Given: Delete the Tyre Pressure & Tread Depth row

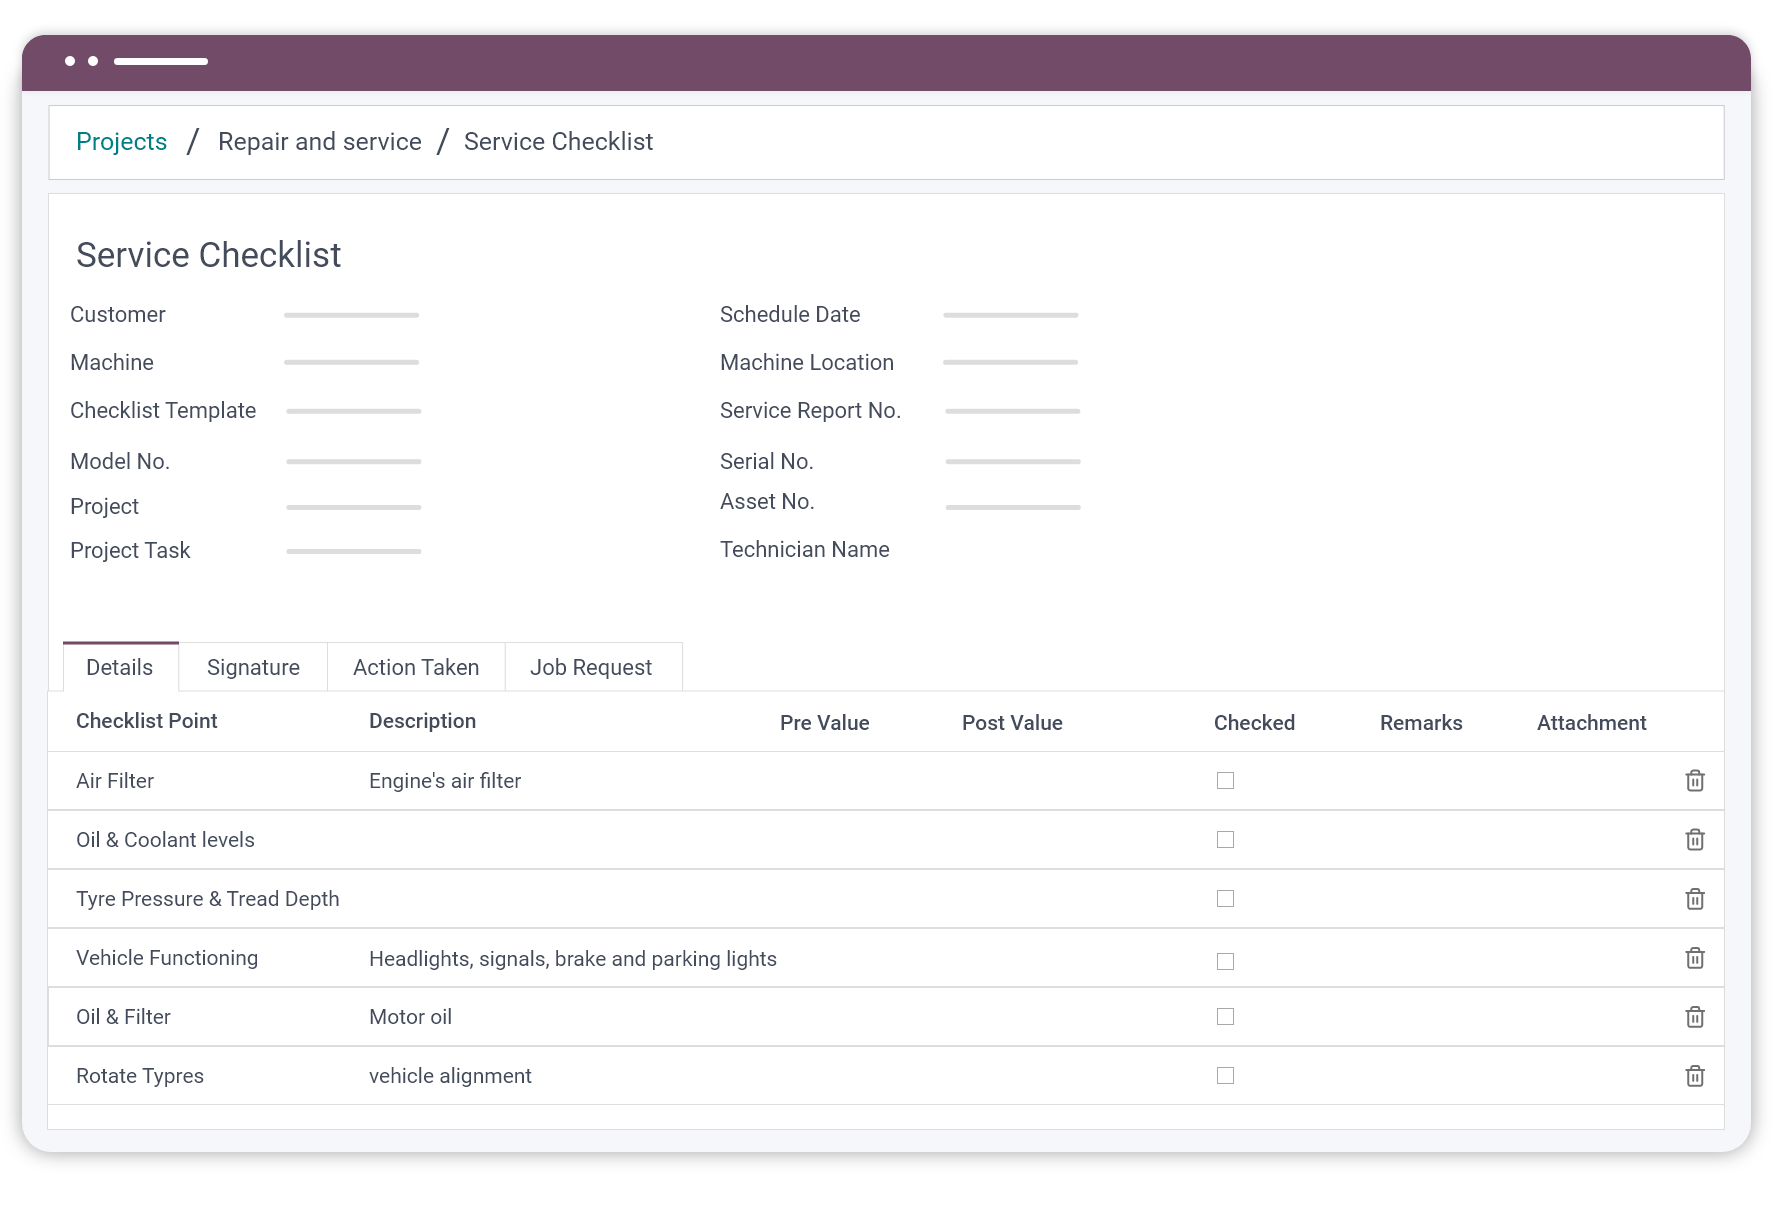Looking at the screenshot, I should tap(1695, 898).
